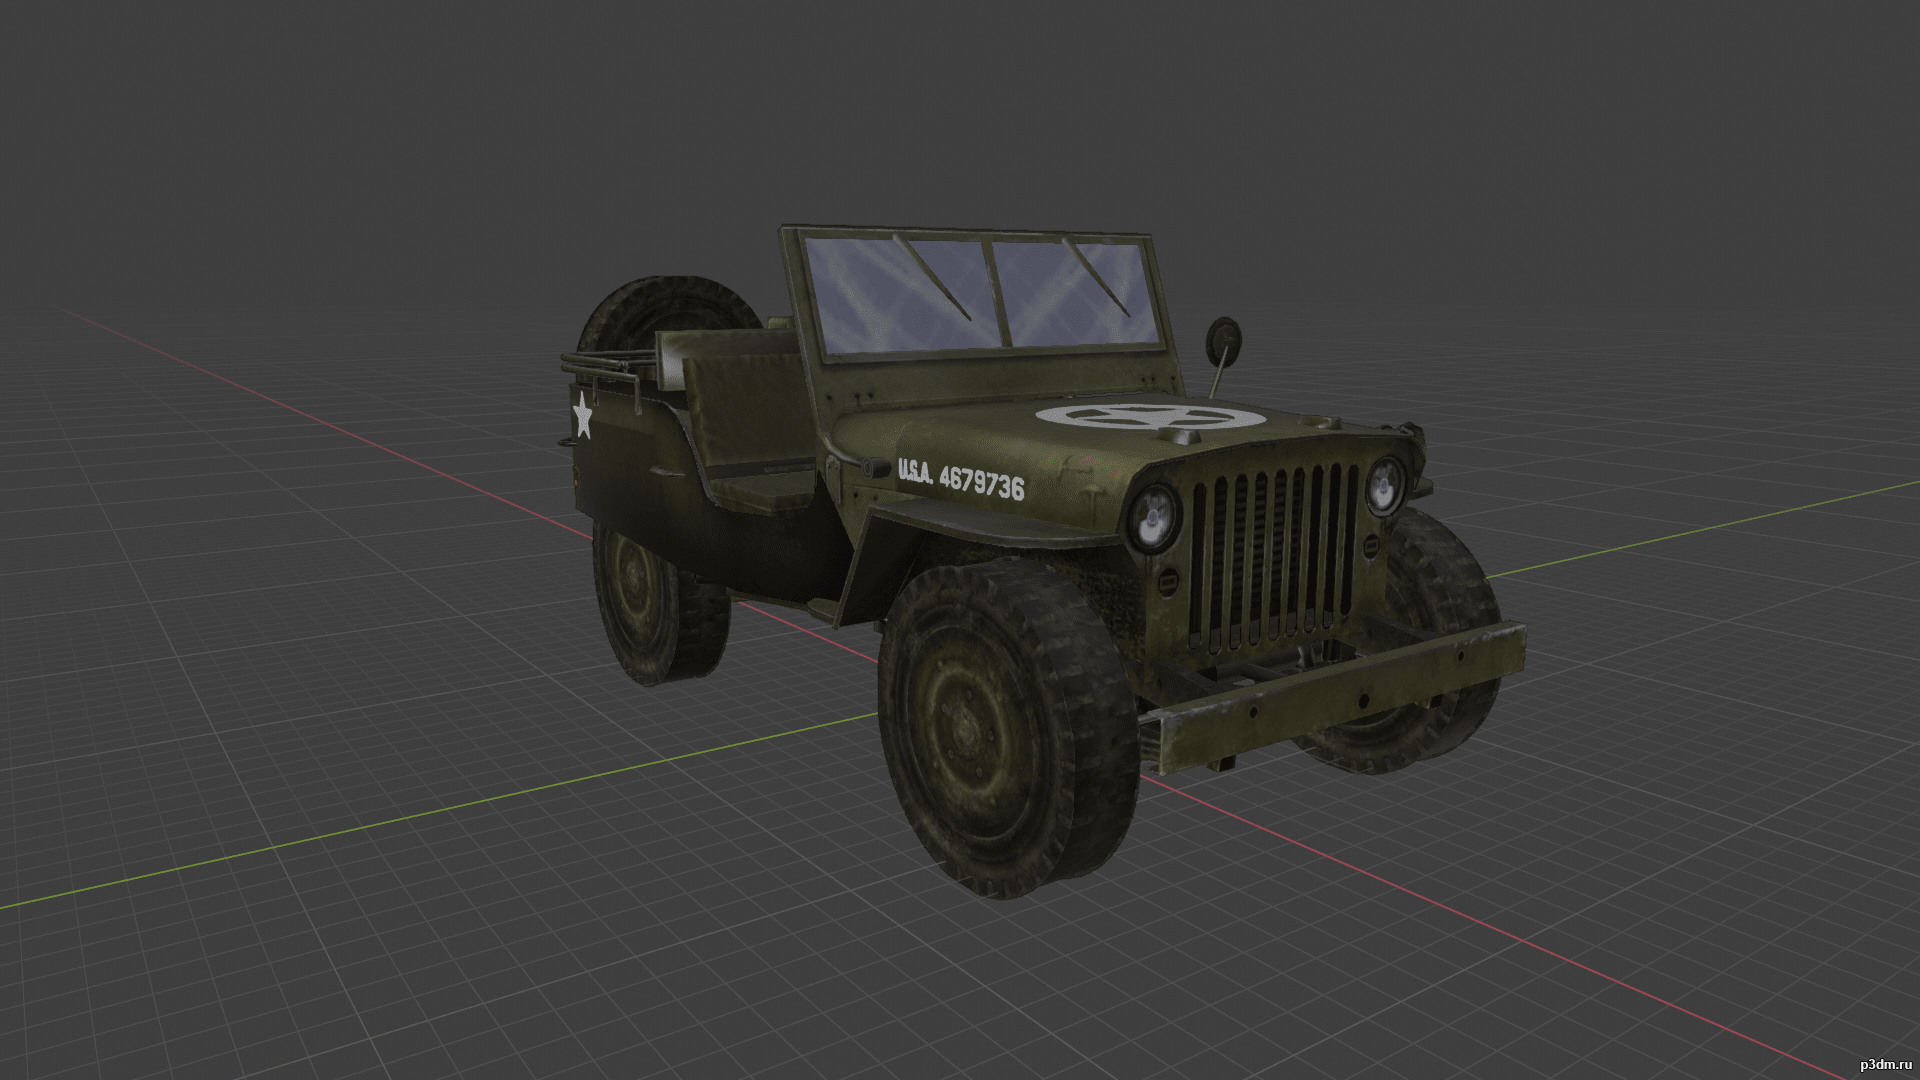This screenshot has height=1080, width=1920.
Task: Click the circled star on the hood
Action: [x=1149, y=418]
